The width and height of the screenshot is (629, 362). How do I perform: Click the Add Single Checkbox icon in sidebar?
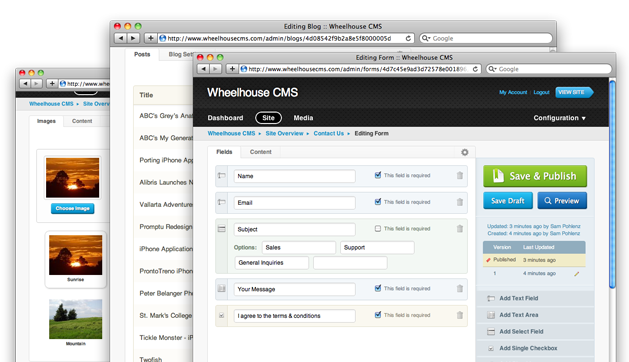click(x=491, y=348)
